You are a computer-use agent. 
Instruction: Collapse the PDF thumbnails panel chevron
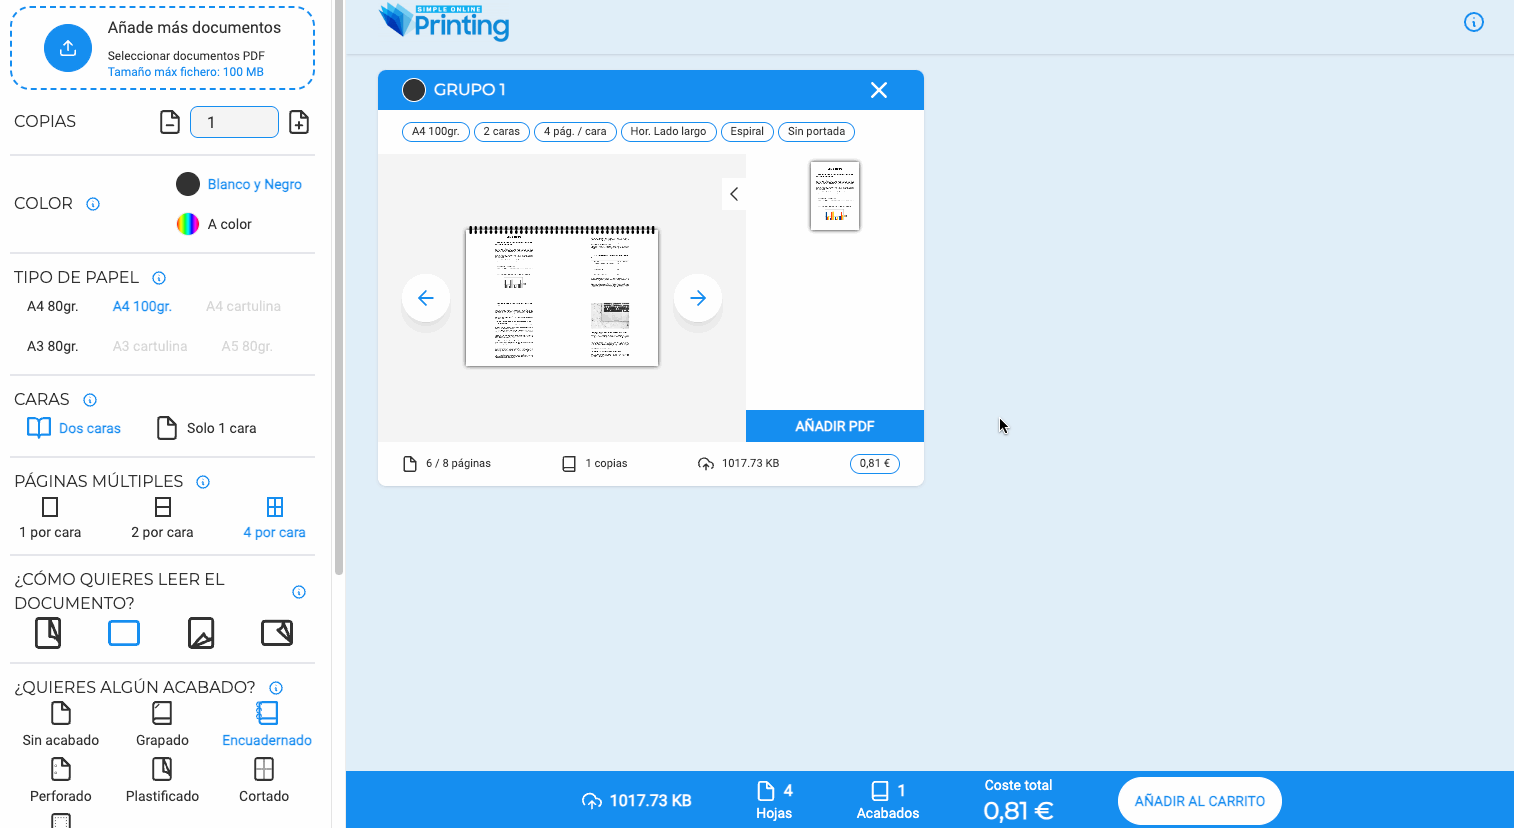[734, 194]
